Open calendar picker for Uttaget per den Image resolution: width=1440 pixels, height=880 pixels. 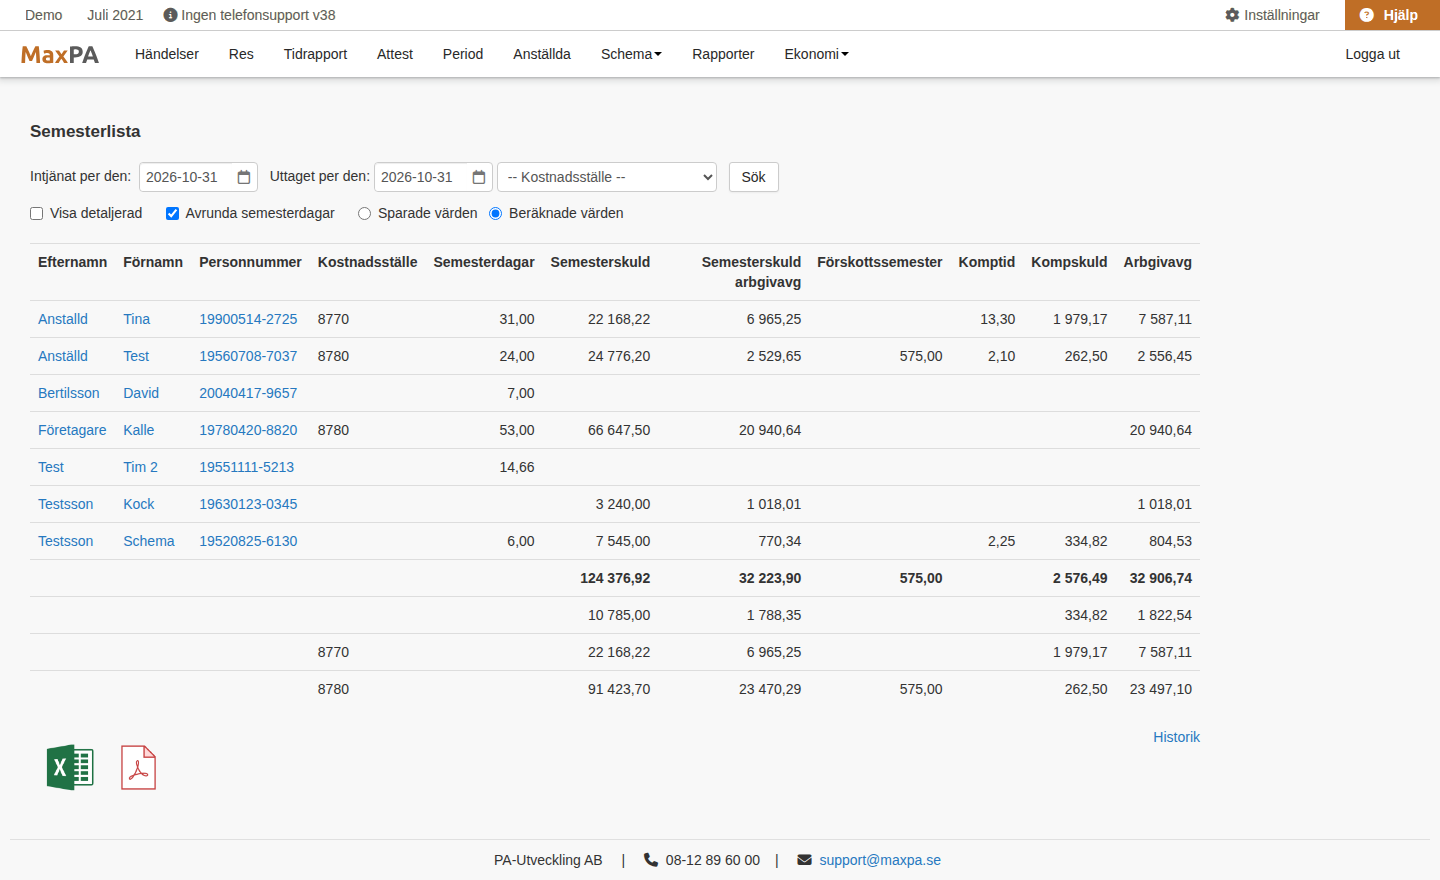tap(479, 177)
